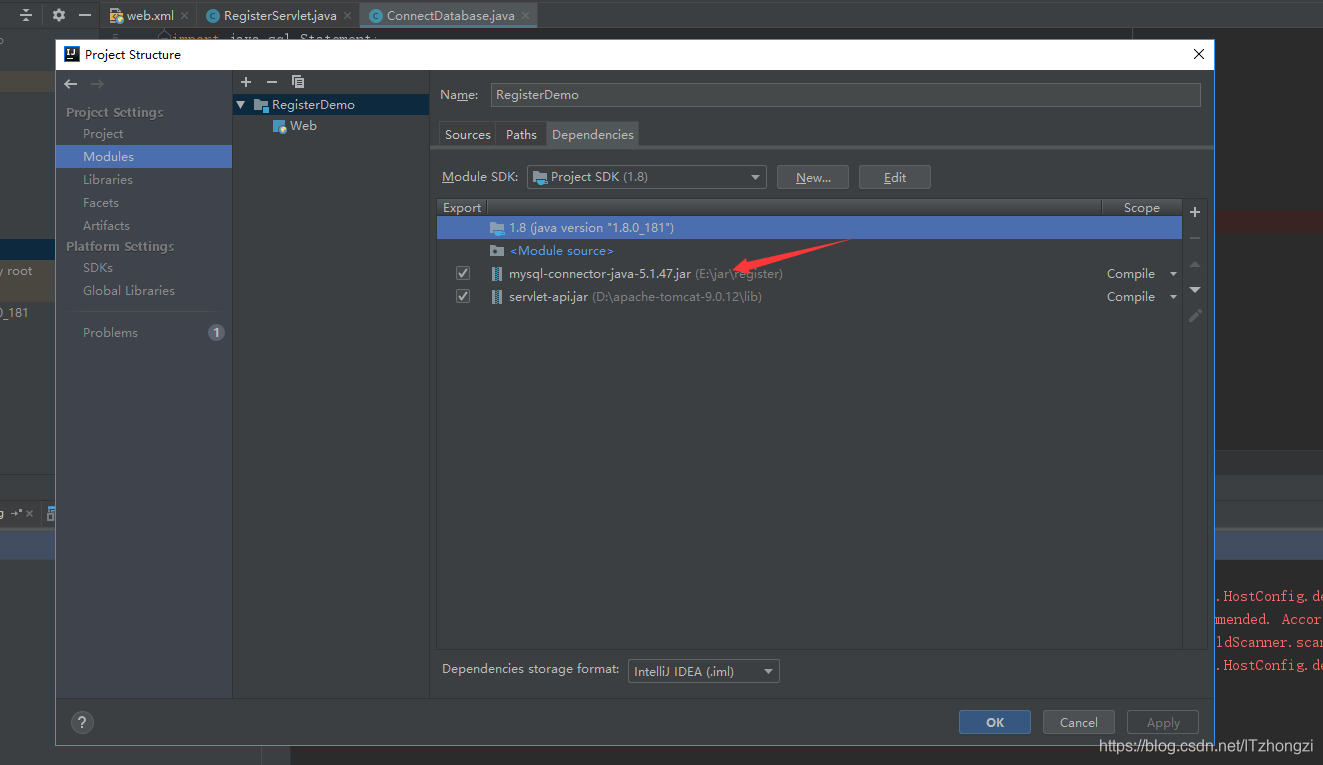The image size is (1323, 765).
Task: Close the ConnectDatabase.java tab
Action: click(x=526, y=16)
